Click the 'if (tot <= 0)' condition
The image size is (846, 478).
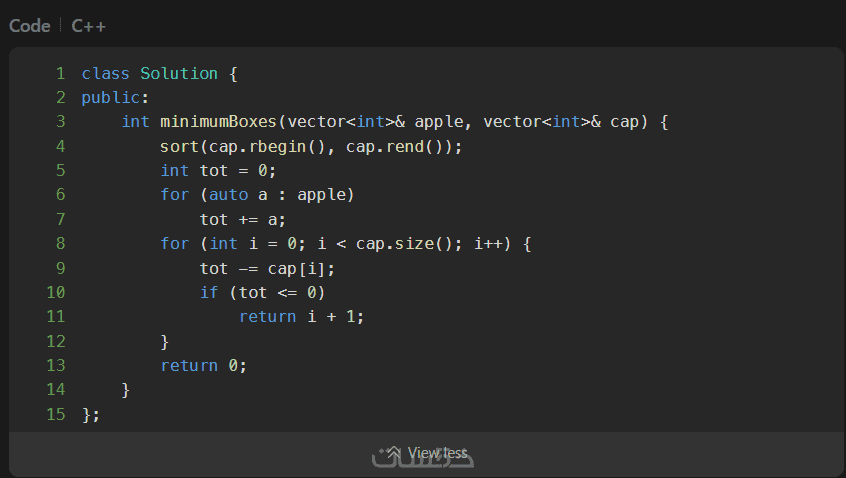(x=262, y=292)
